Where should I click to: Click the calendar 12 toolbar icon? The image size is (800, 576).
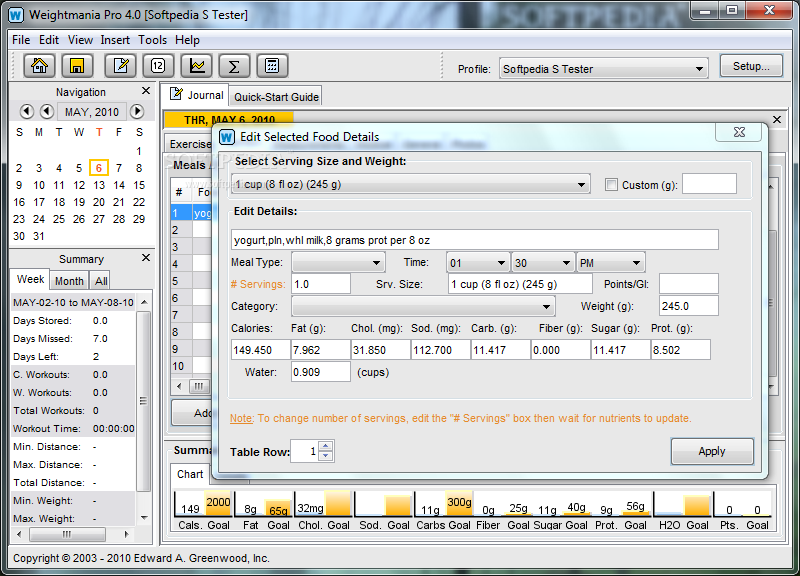coord(158,66)
